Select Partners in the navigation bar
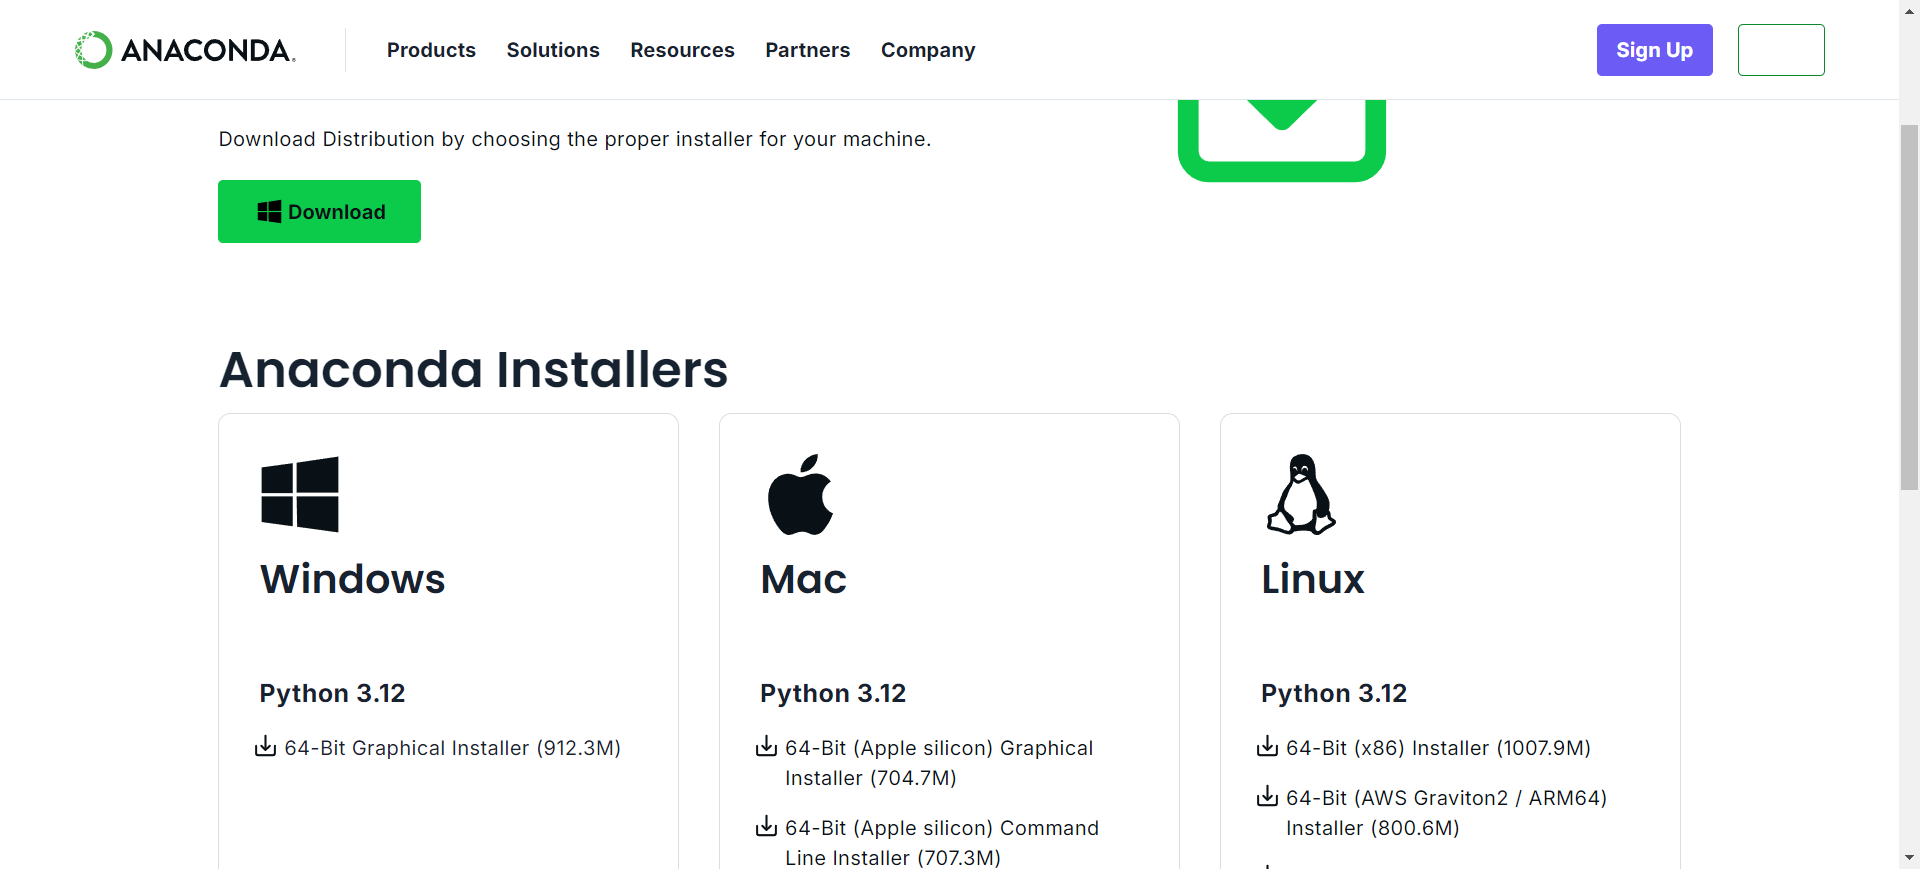 [x=807, y=50]
